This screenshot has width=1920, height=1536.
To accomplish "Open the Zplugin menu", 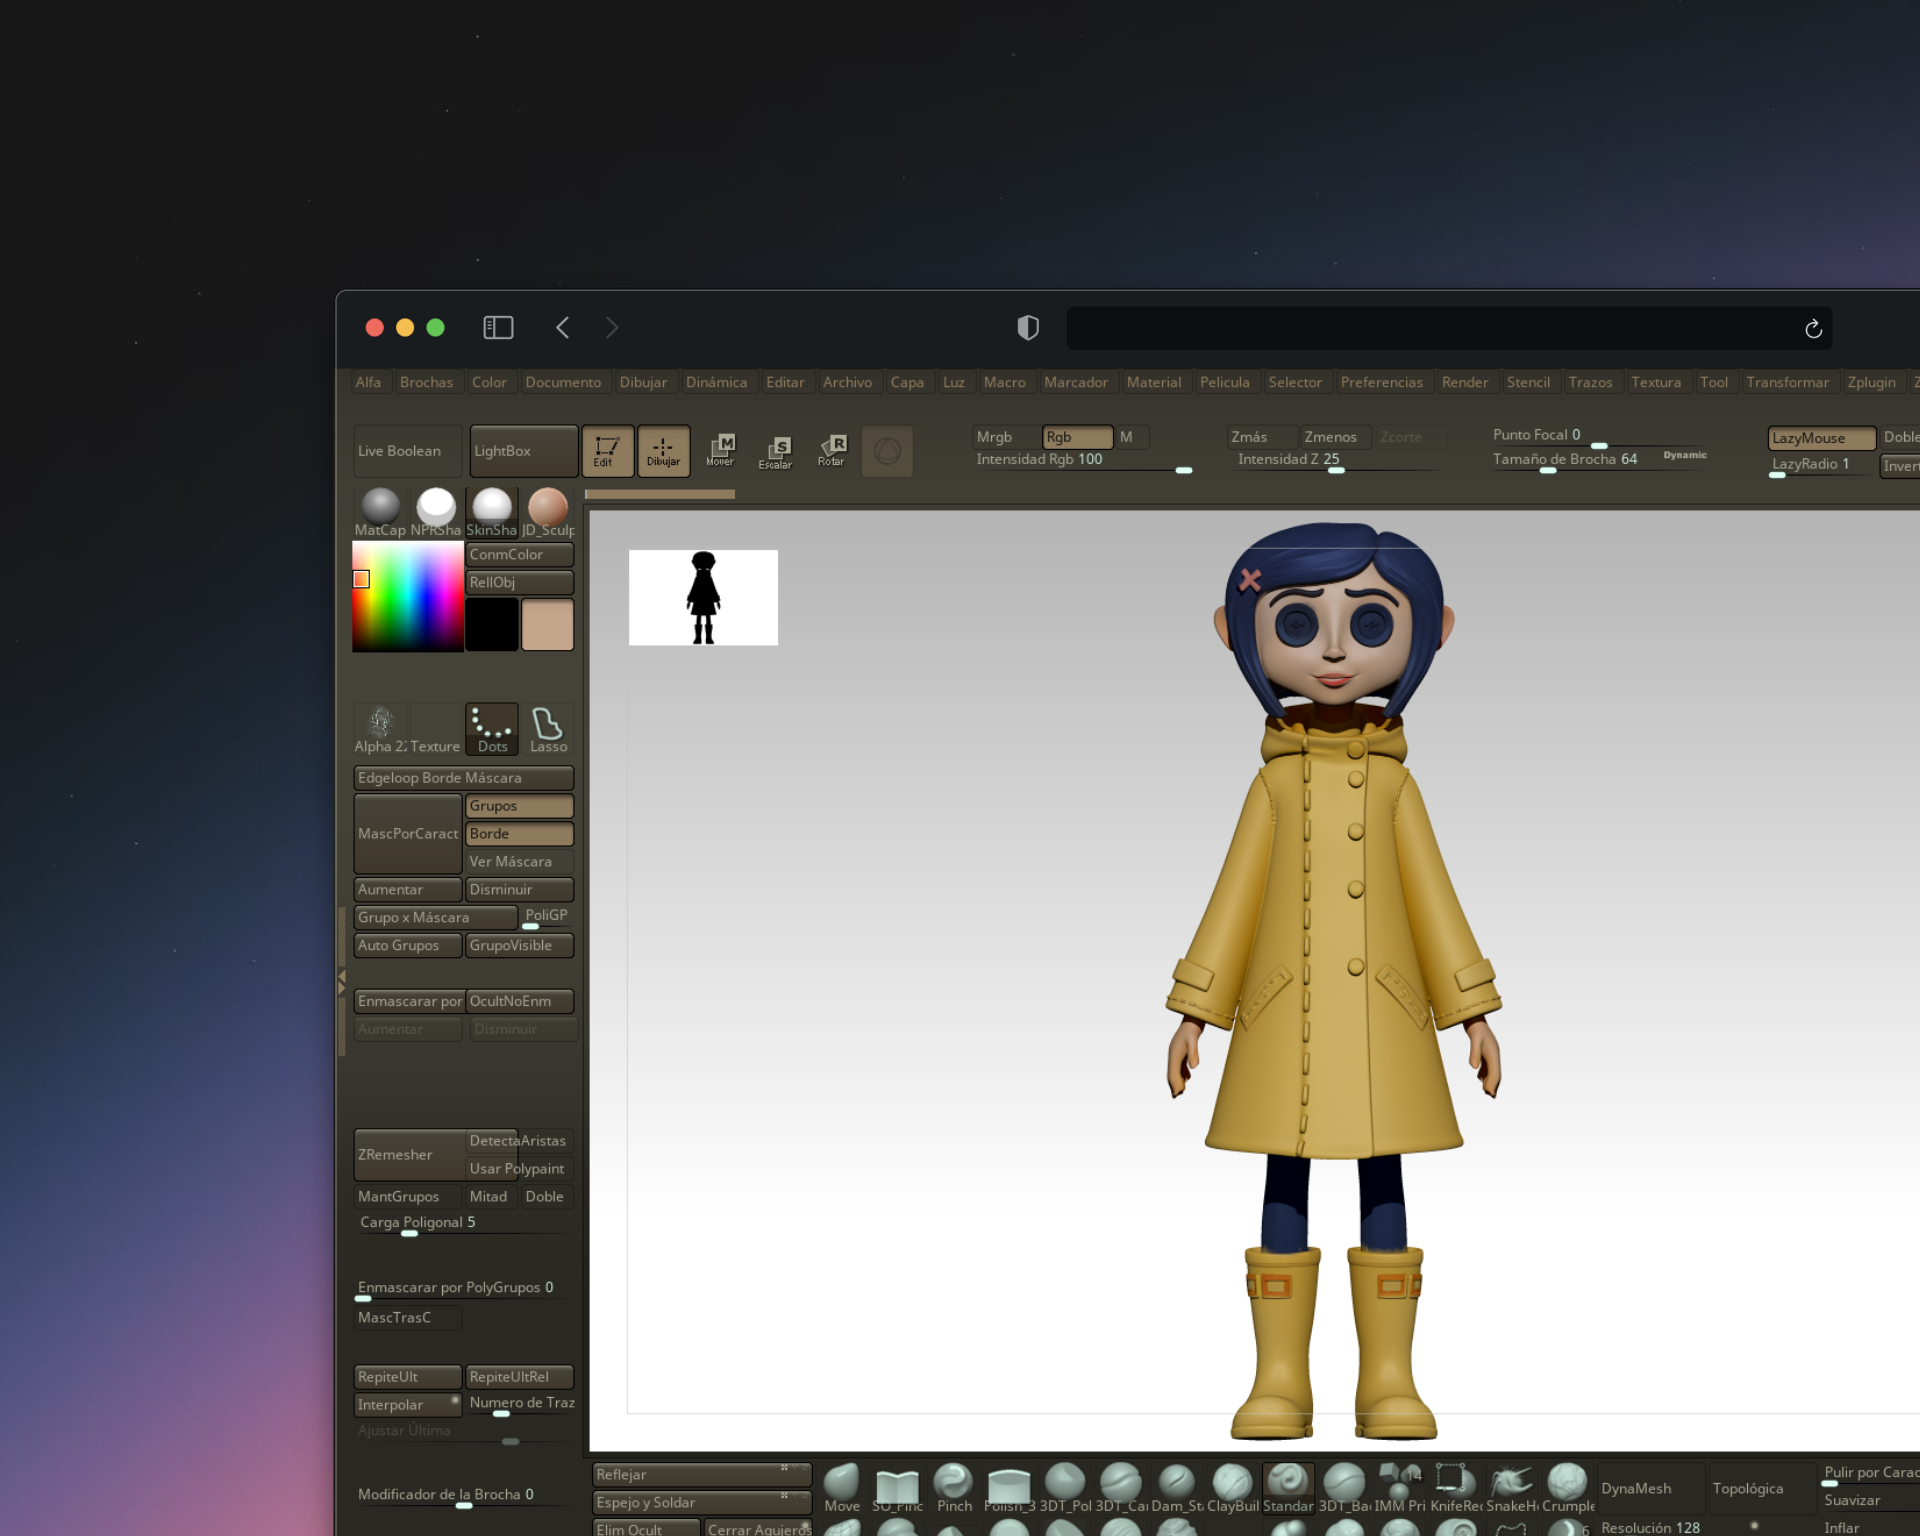I will tap(1870, 382).
